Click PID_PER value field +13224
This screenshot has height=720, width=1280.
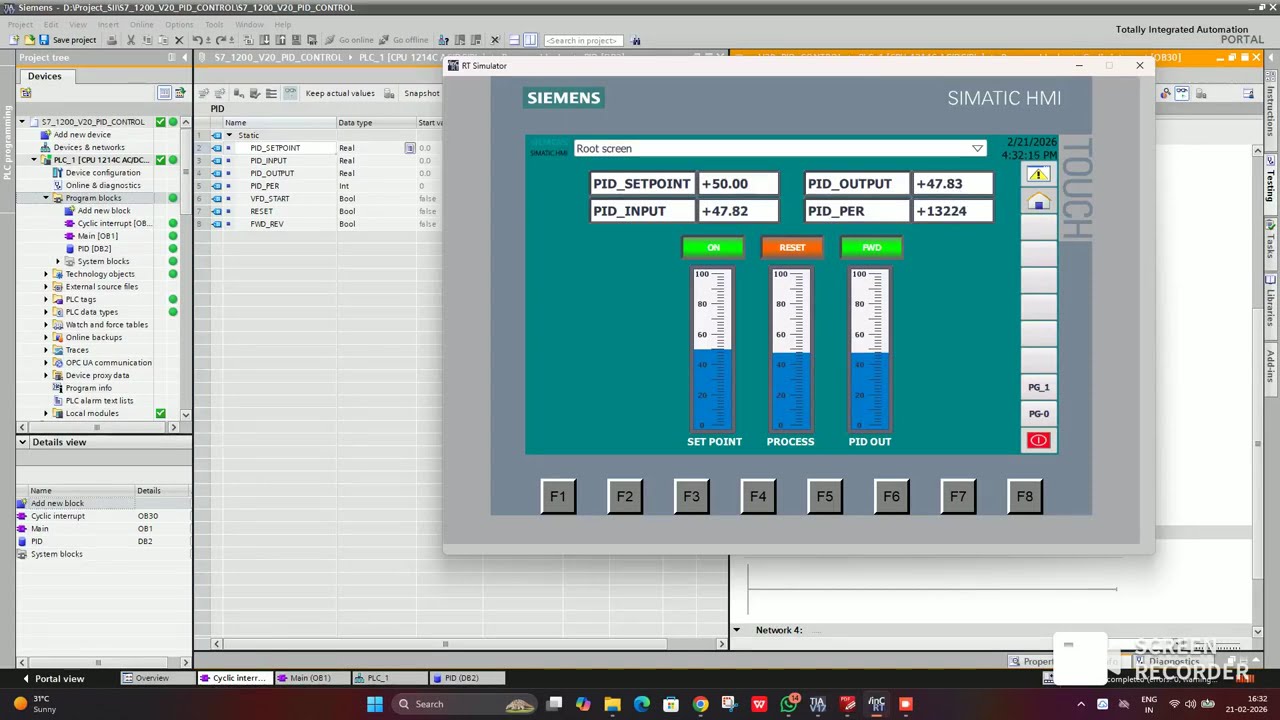[952, 211]
